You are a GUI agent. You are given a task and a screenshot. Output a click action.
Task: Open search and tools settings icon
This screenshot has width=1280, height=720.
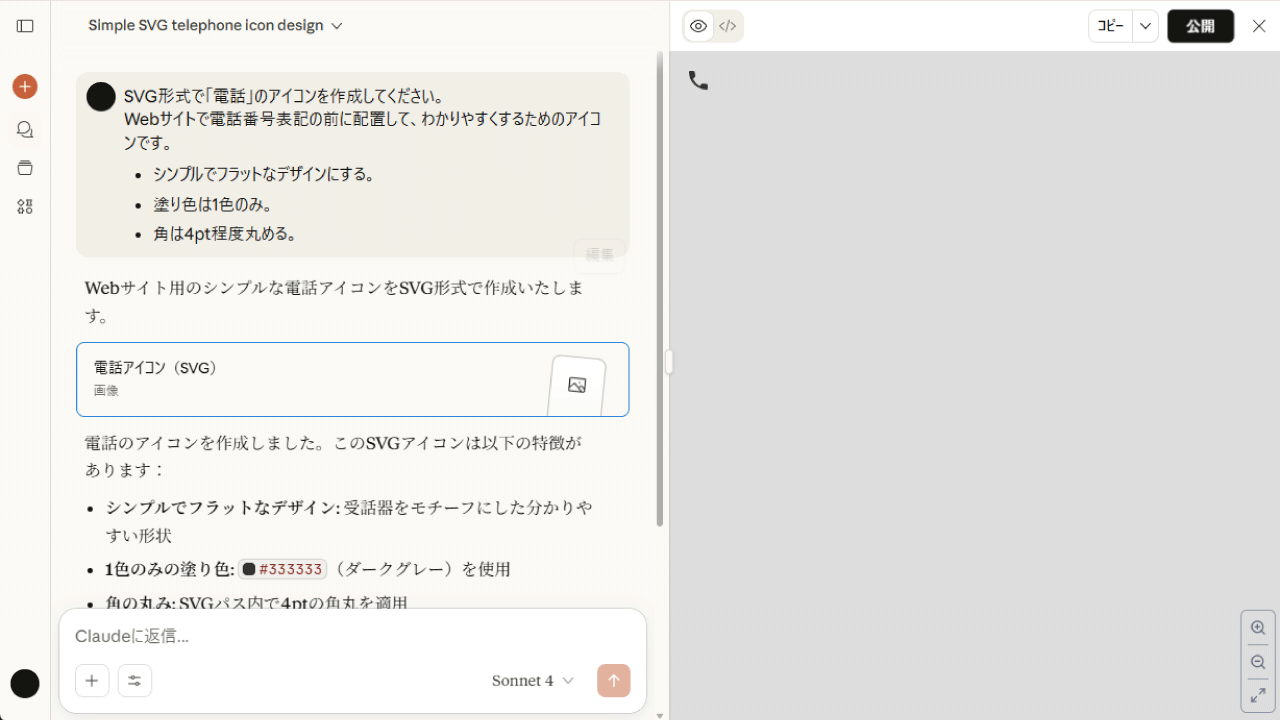click(135, 681)
